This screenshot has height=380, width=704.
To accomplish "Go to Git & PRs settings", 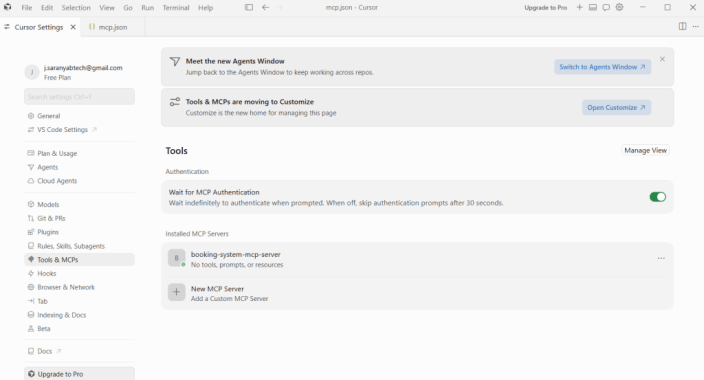I will (51, 218).
